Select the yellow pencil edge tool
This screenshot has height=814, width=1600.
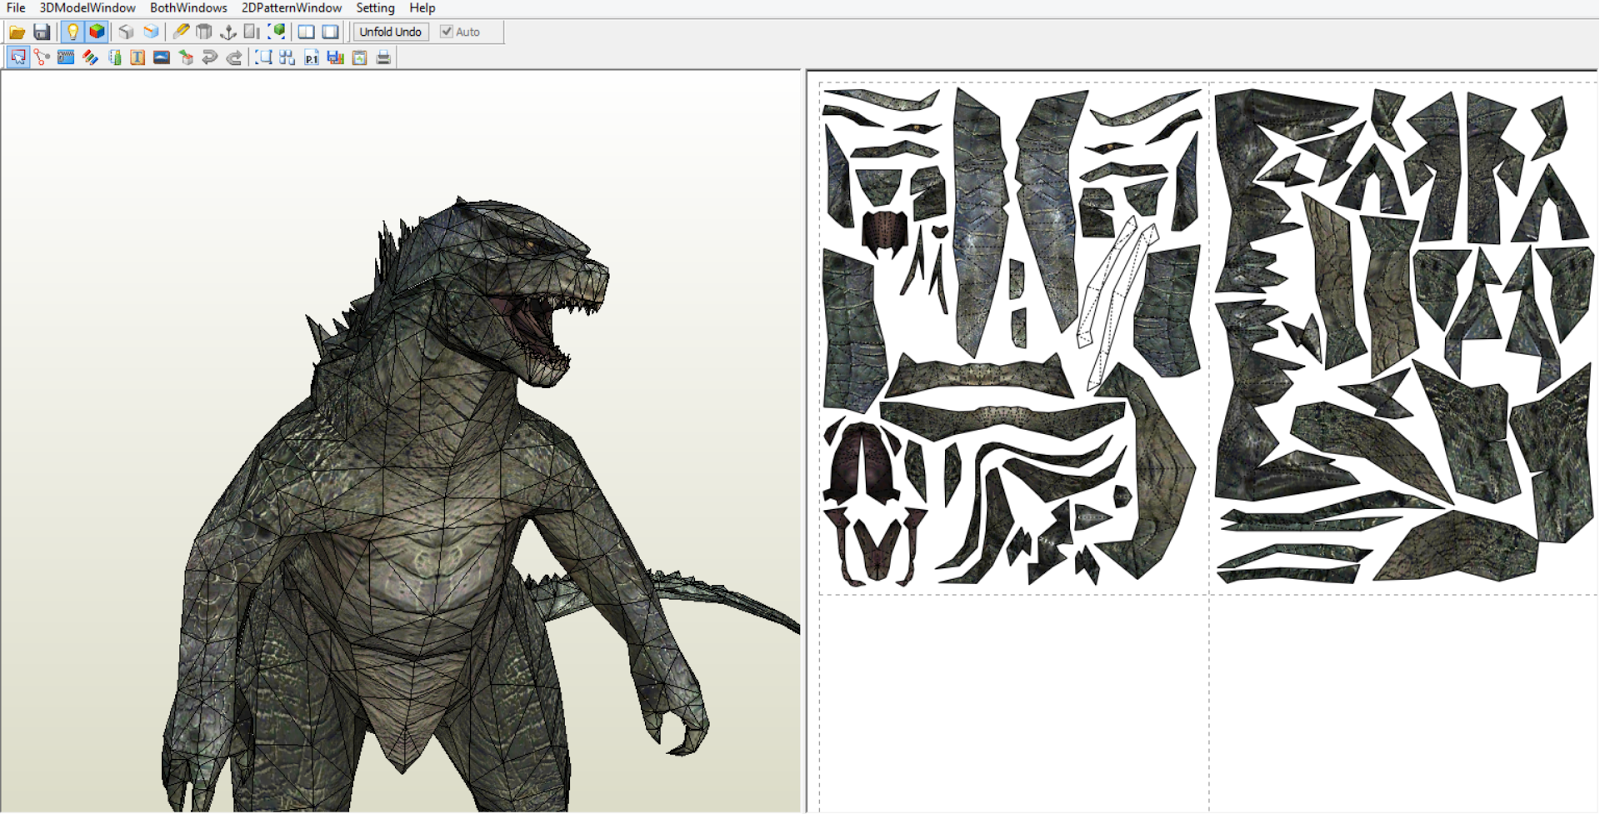(x=180, y=32)
